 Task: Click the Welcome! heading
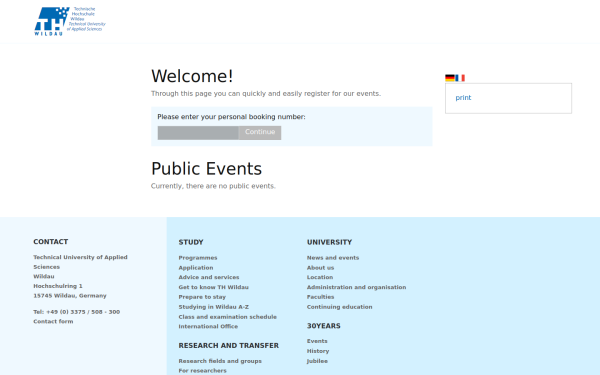tap(192, 76)
